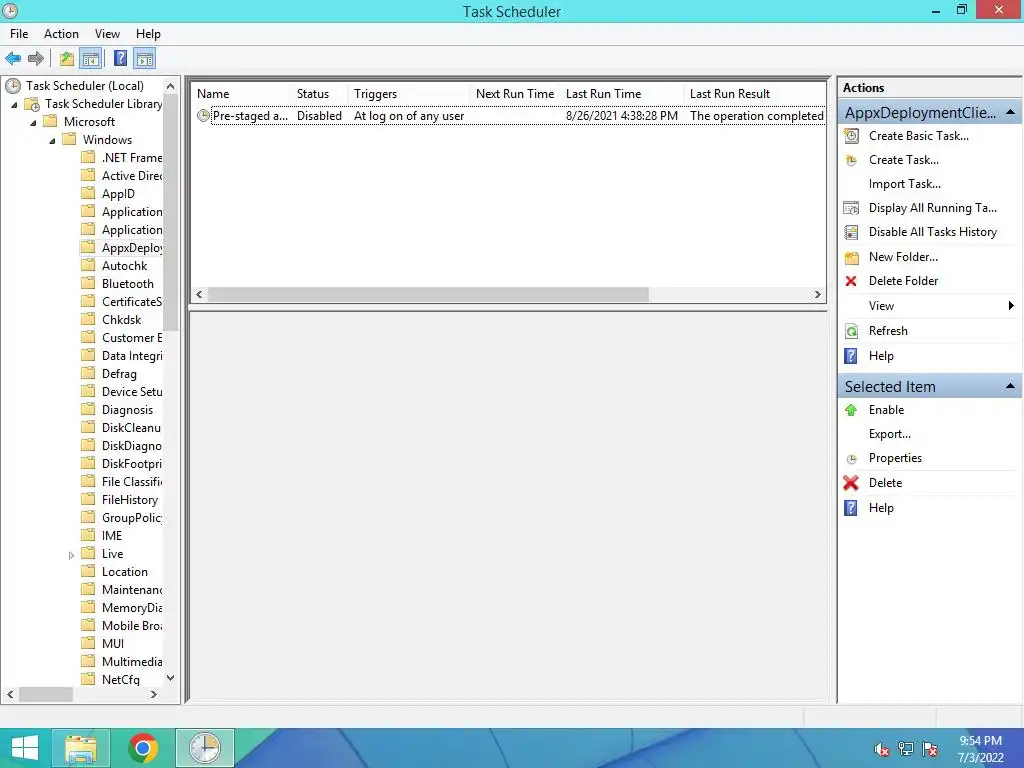Image resolution: width=1024 pixels, height=768 pixels.
Task: Click Import Task... action
Action: point(904,184)
